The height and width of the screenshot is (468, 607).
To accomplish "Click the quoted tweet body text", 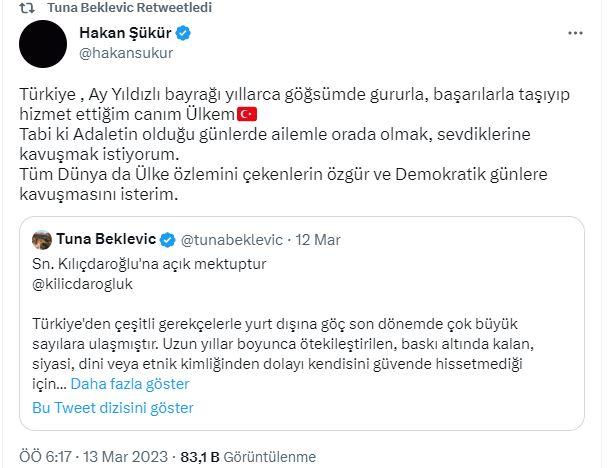I will point(300,338).
